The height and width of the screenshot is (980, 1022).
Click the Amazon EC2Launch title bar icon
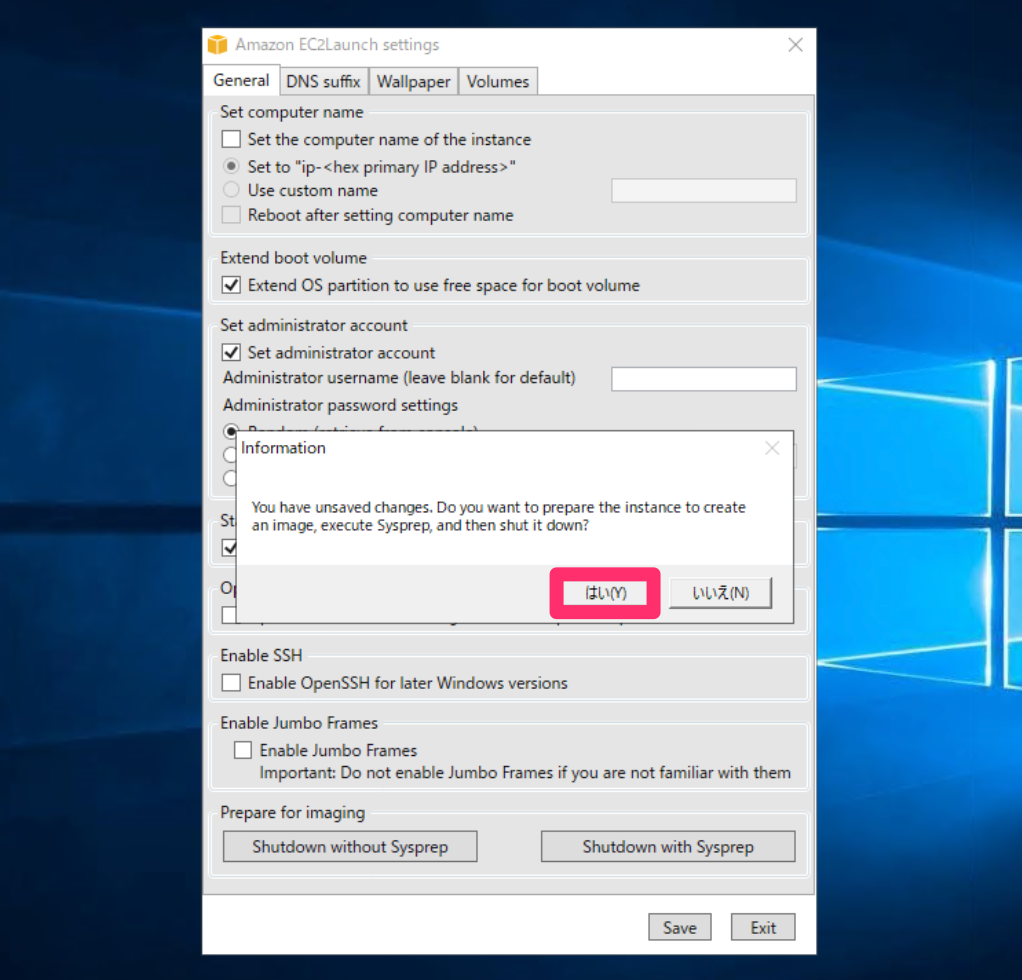[x=218, y=44]
